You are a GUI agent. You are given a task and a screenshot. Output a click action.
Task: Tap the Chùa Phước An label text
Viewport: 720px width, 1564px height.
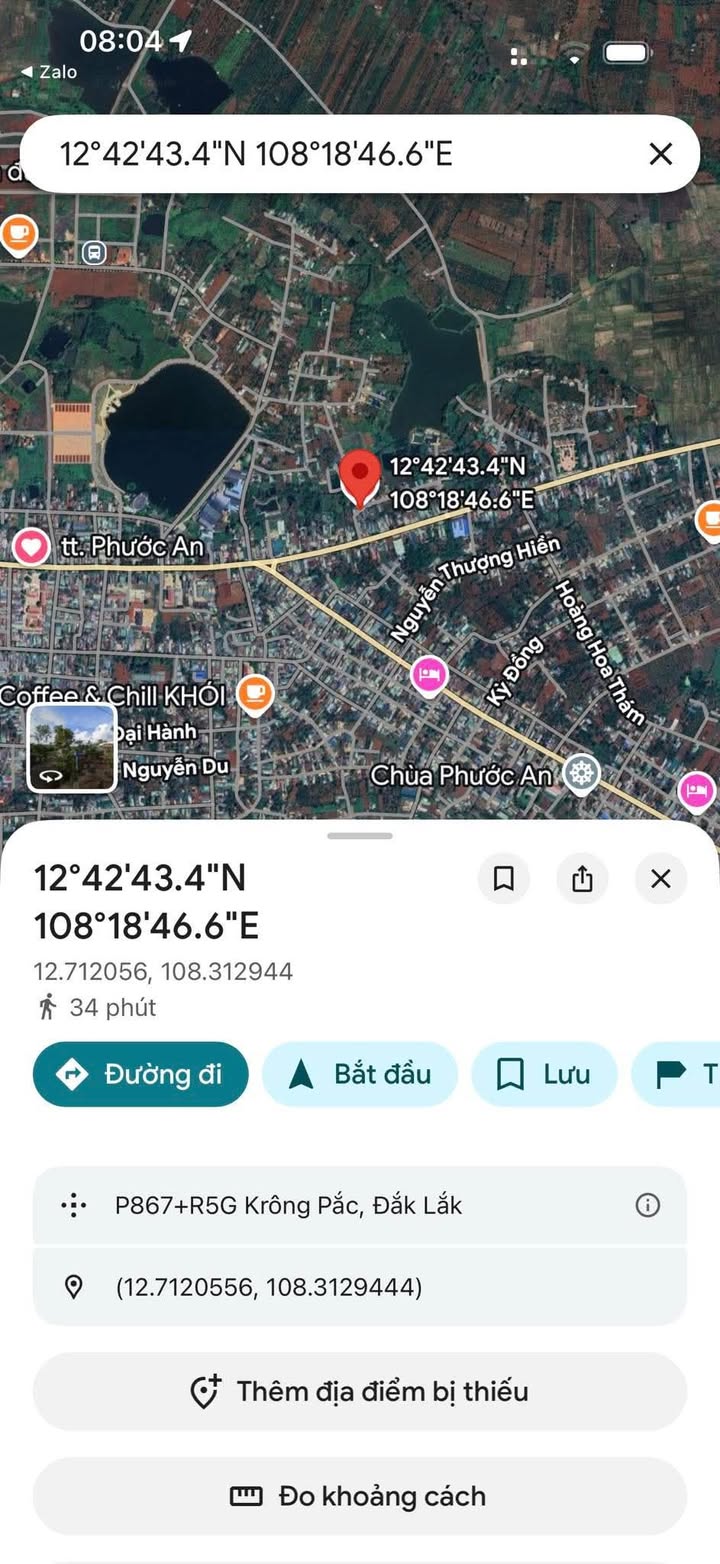(x=462, y=775)
